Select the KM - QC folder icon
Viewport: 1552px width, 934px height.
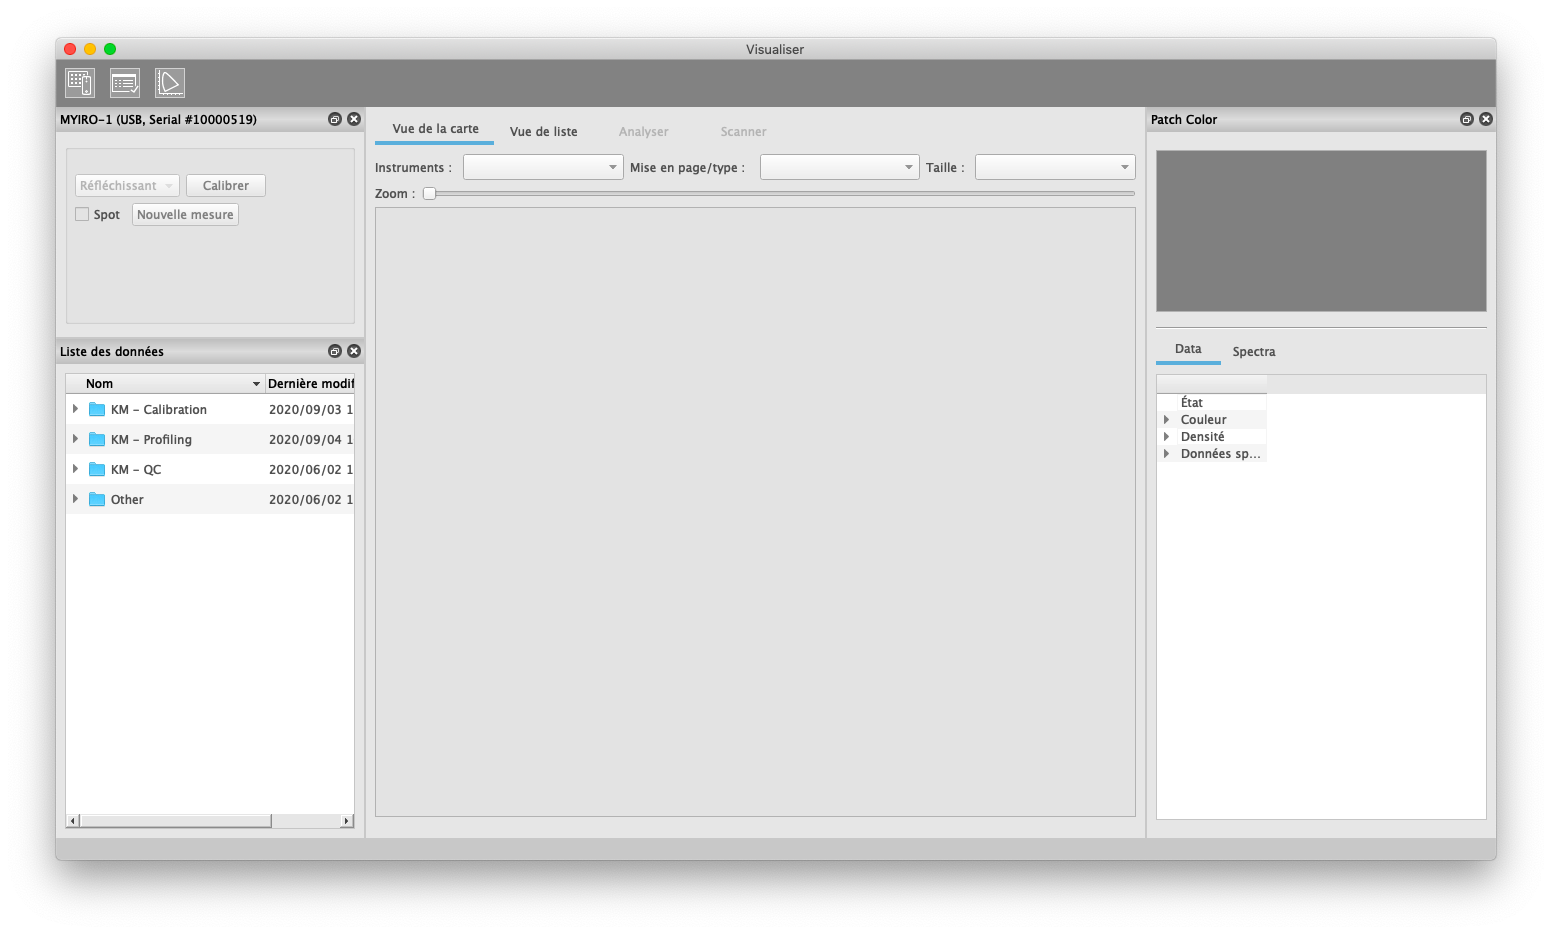point(97,469)
